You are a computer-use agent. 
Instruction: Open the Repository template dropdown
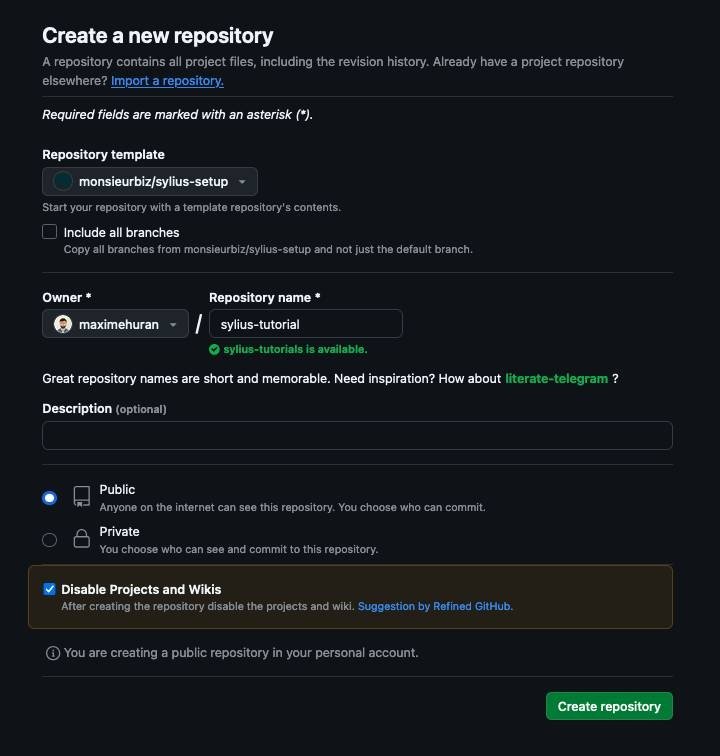(x=150, y=181)
